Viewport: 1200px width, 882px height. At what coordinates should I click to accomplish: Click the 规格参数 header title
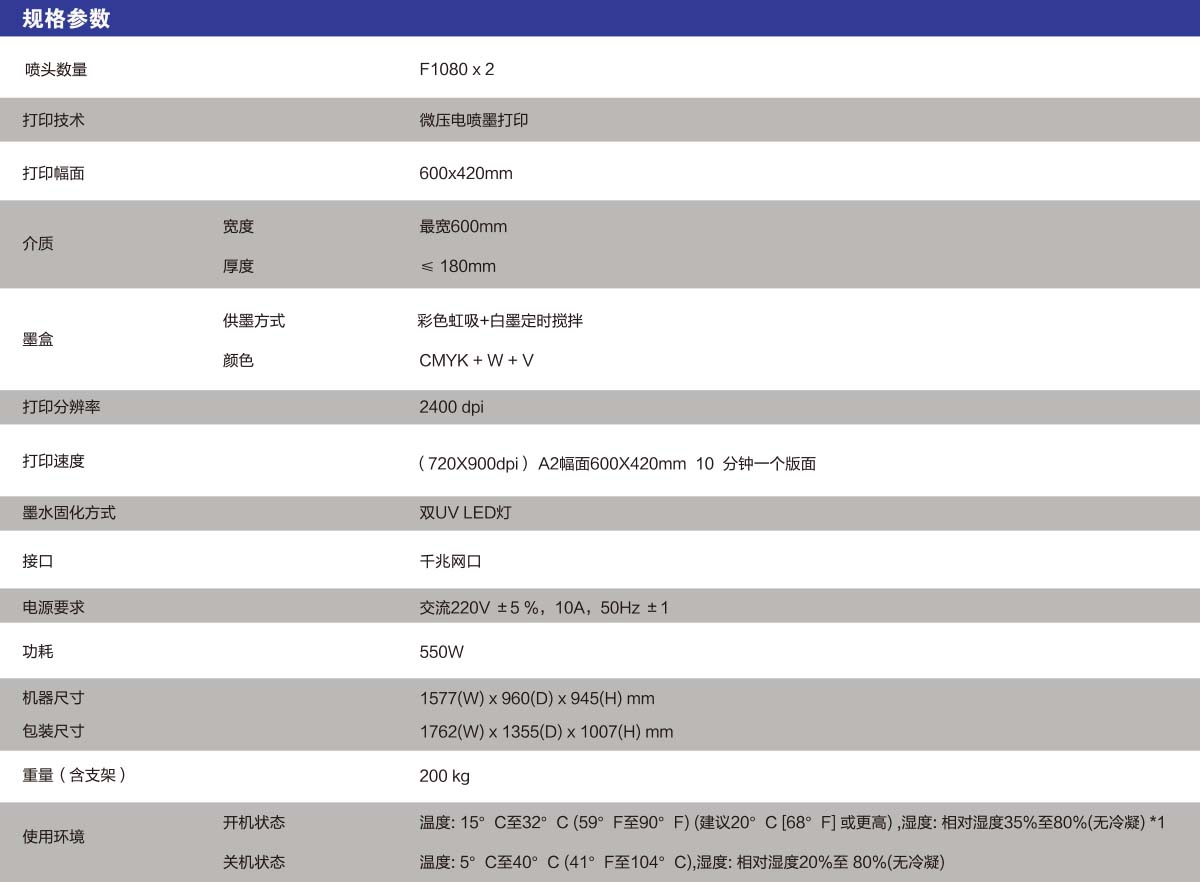pyautogui.click(x=66, y=19)
